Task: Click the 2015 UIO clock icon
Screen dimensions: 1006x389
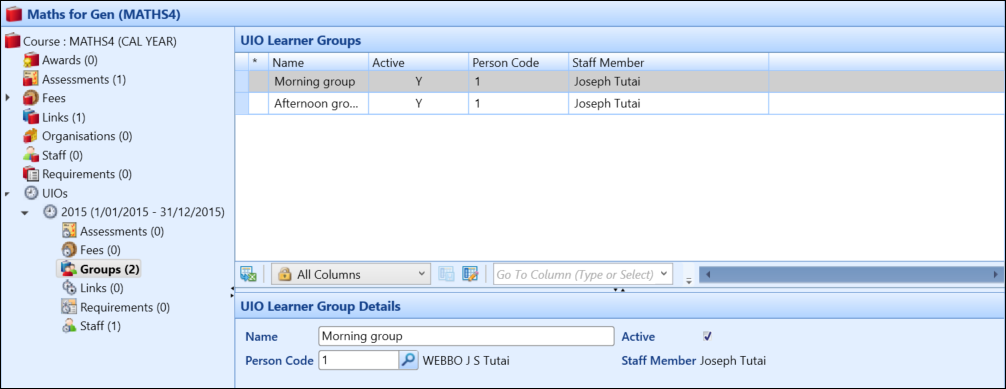Action: click(49, 212)
